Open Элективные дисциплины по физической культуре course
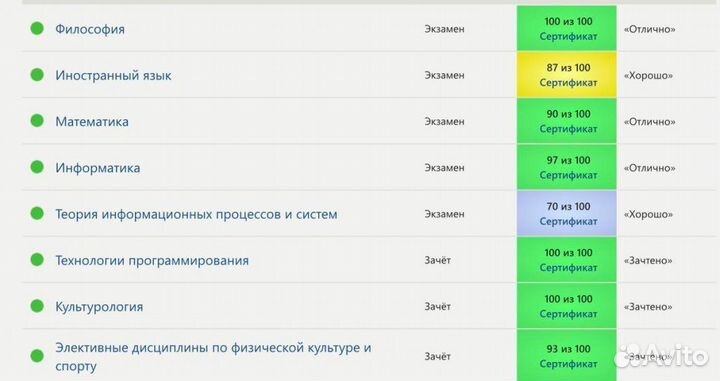720x381 pixels. (213, 357)
